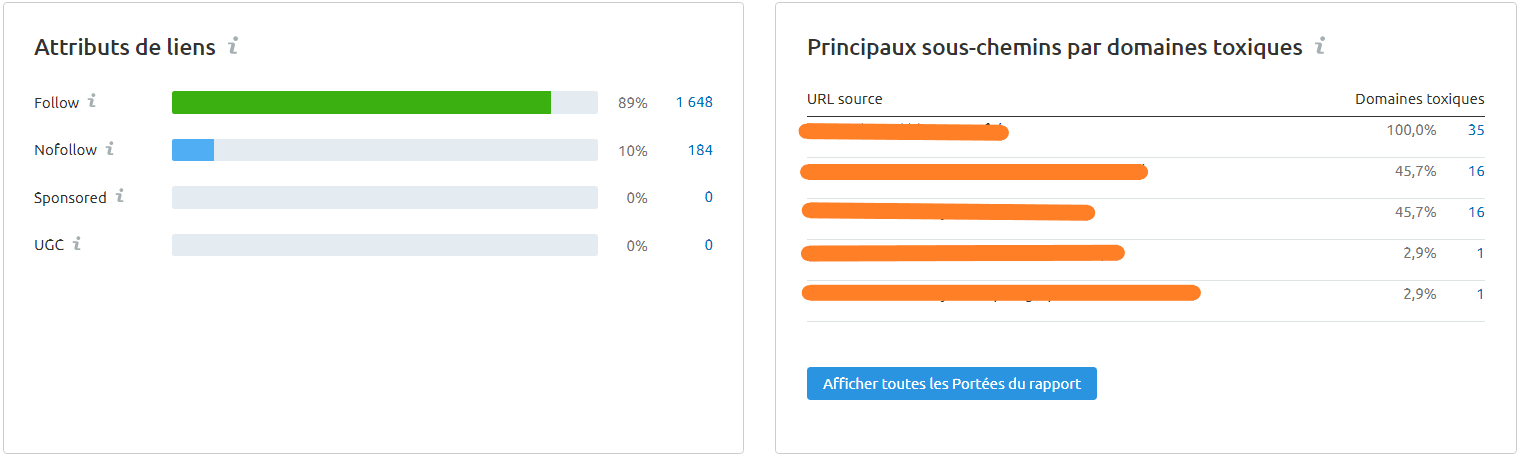Open the 1 648 Follow links count
The image size is (1524, 459).
(694, 103)
